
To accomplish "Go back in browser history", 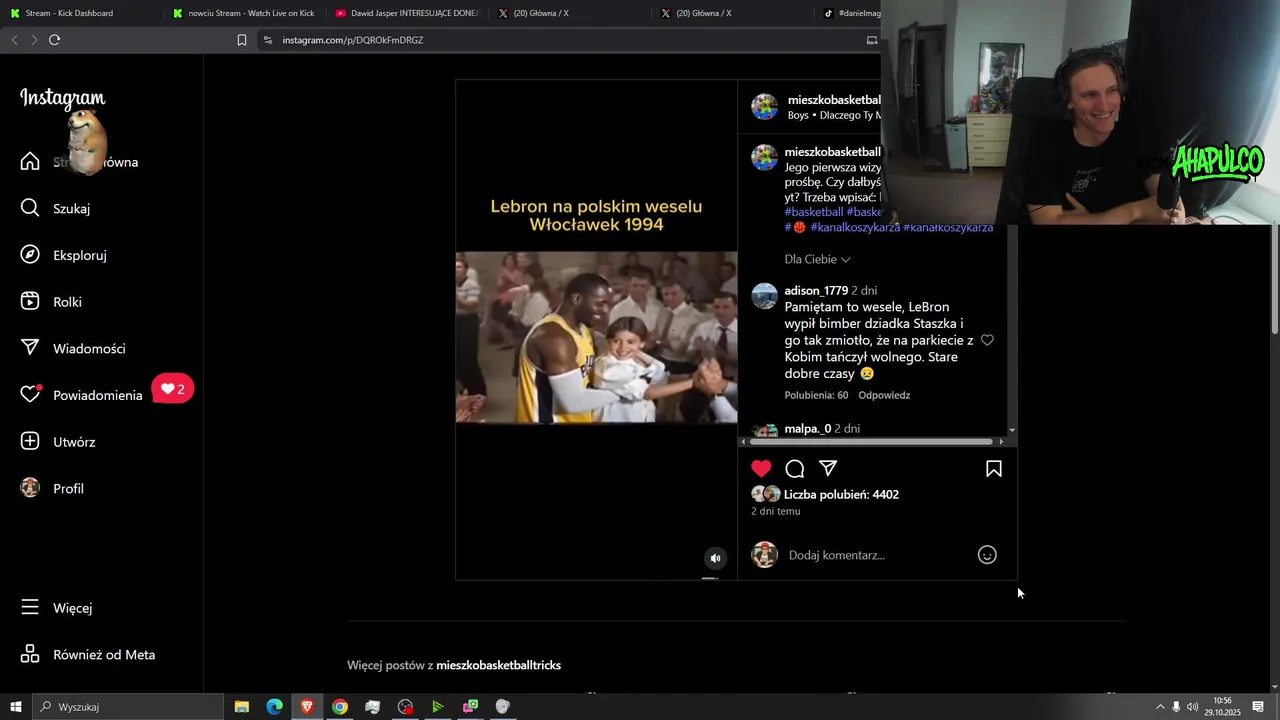I will coord(14,40).
